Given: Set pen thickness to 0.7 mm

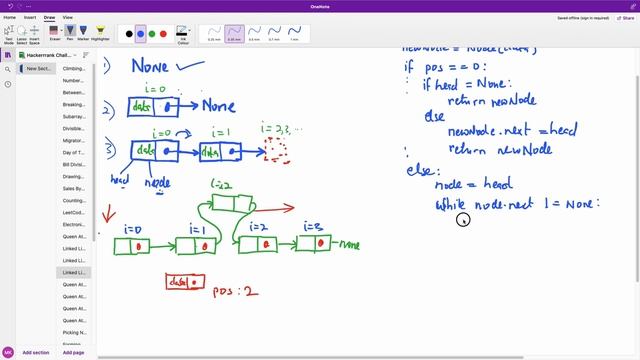Looking at the screenshot, I should point(274,34).
